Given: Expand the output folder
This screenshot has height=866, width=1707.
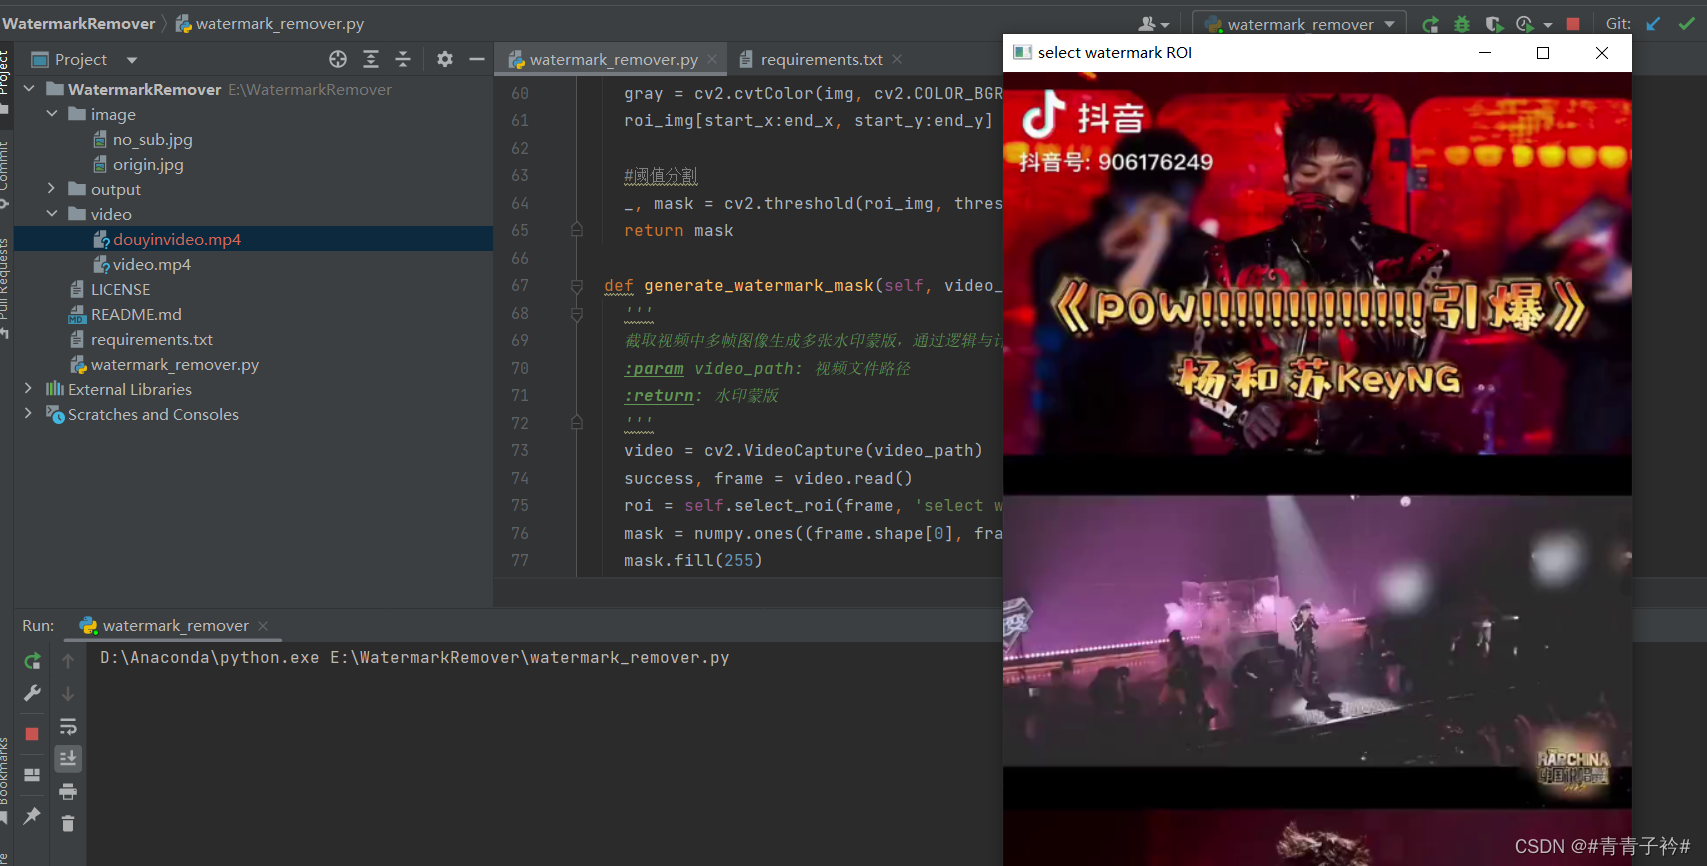Looking at the screenshot, I should 52,189.
